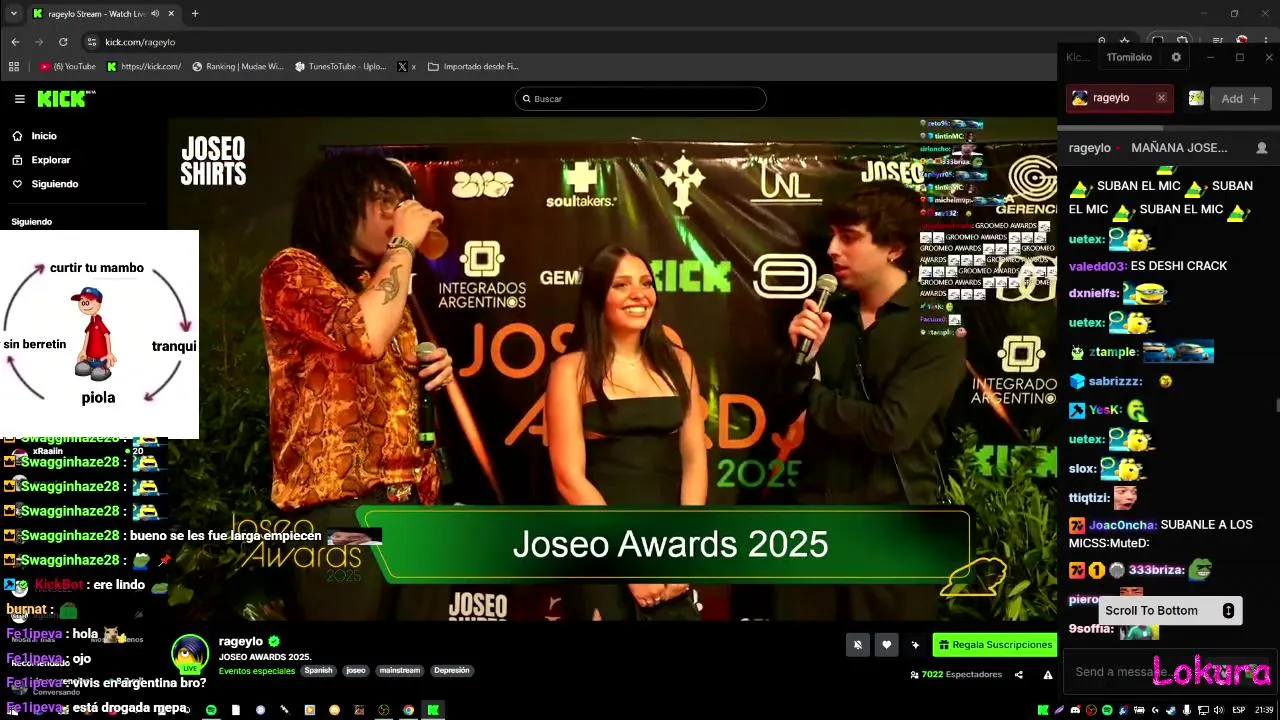Toggle notifications bell for rageylo

pos(857,645)
